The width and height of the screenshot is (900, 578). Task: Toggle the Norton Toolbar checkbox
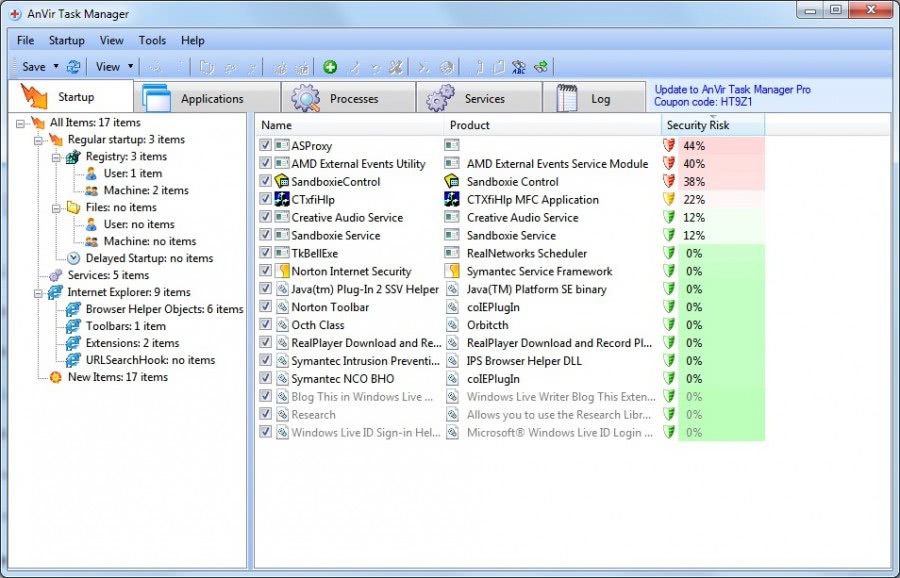tap(265, 307)
